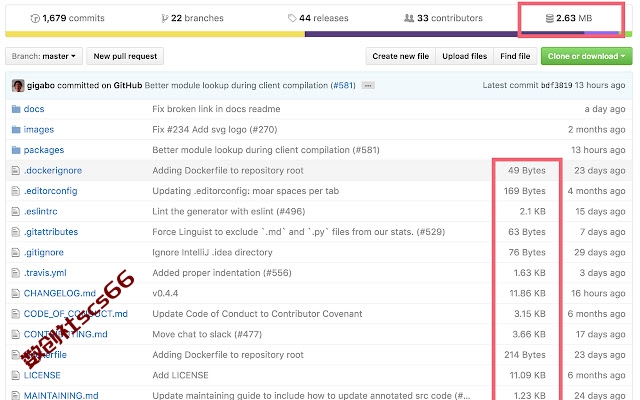Click the .editorconfig file icon

[x=16, y=191]
